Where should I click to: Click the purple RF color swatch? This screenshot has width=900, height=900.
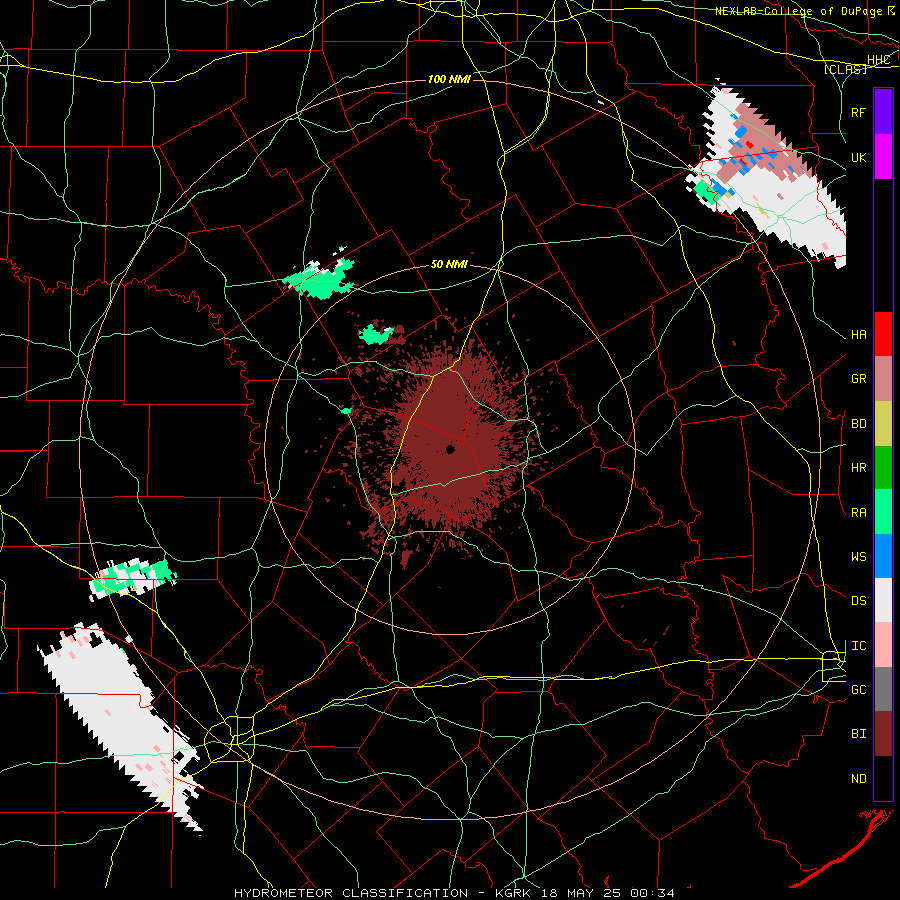(883, 112)
